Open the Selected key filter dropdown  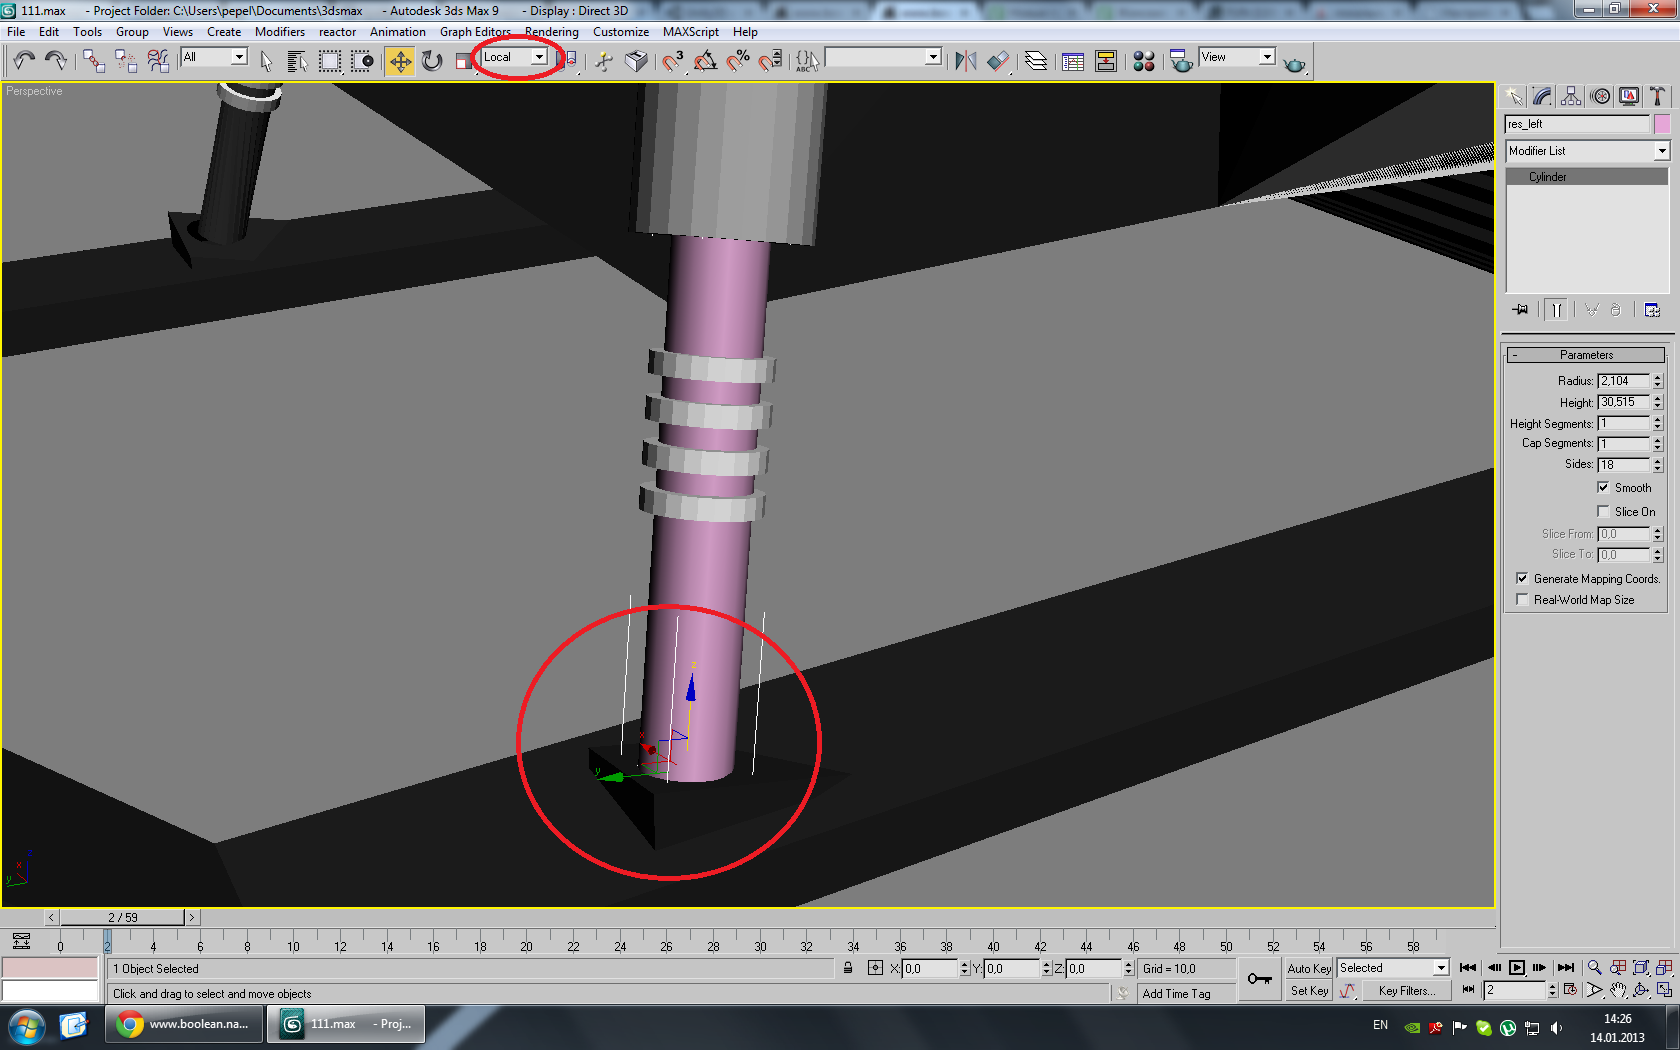pyautogui.click(x=1393, y=968)
